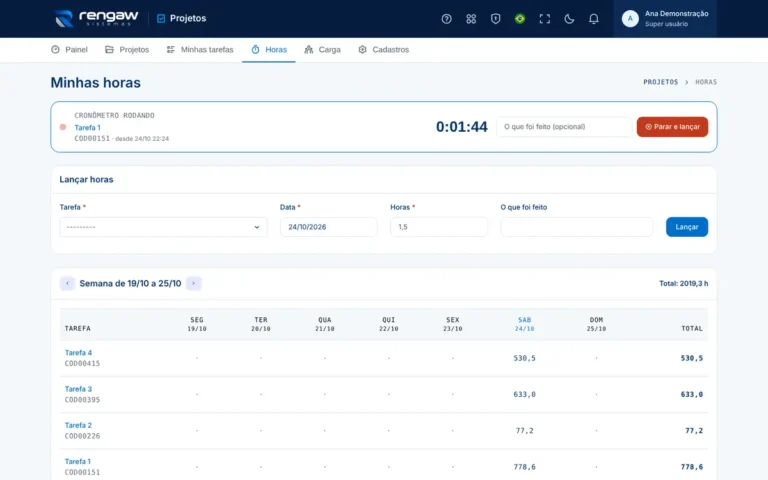The width and height of the screenshot is (768, 480).
Task: Open Ana Demonstração user avatar
Action: 630,19
